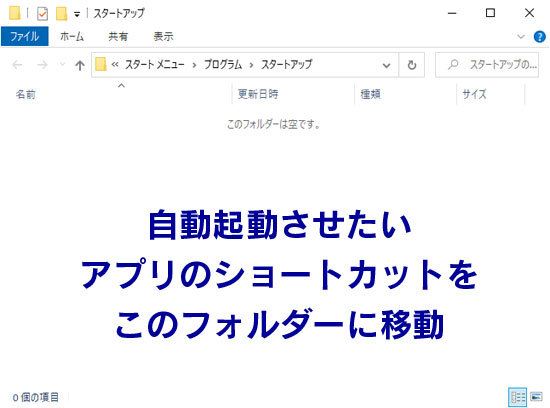Switch to details view icon in status bar
550x408 pixels.
point(517,397)
